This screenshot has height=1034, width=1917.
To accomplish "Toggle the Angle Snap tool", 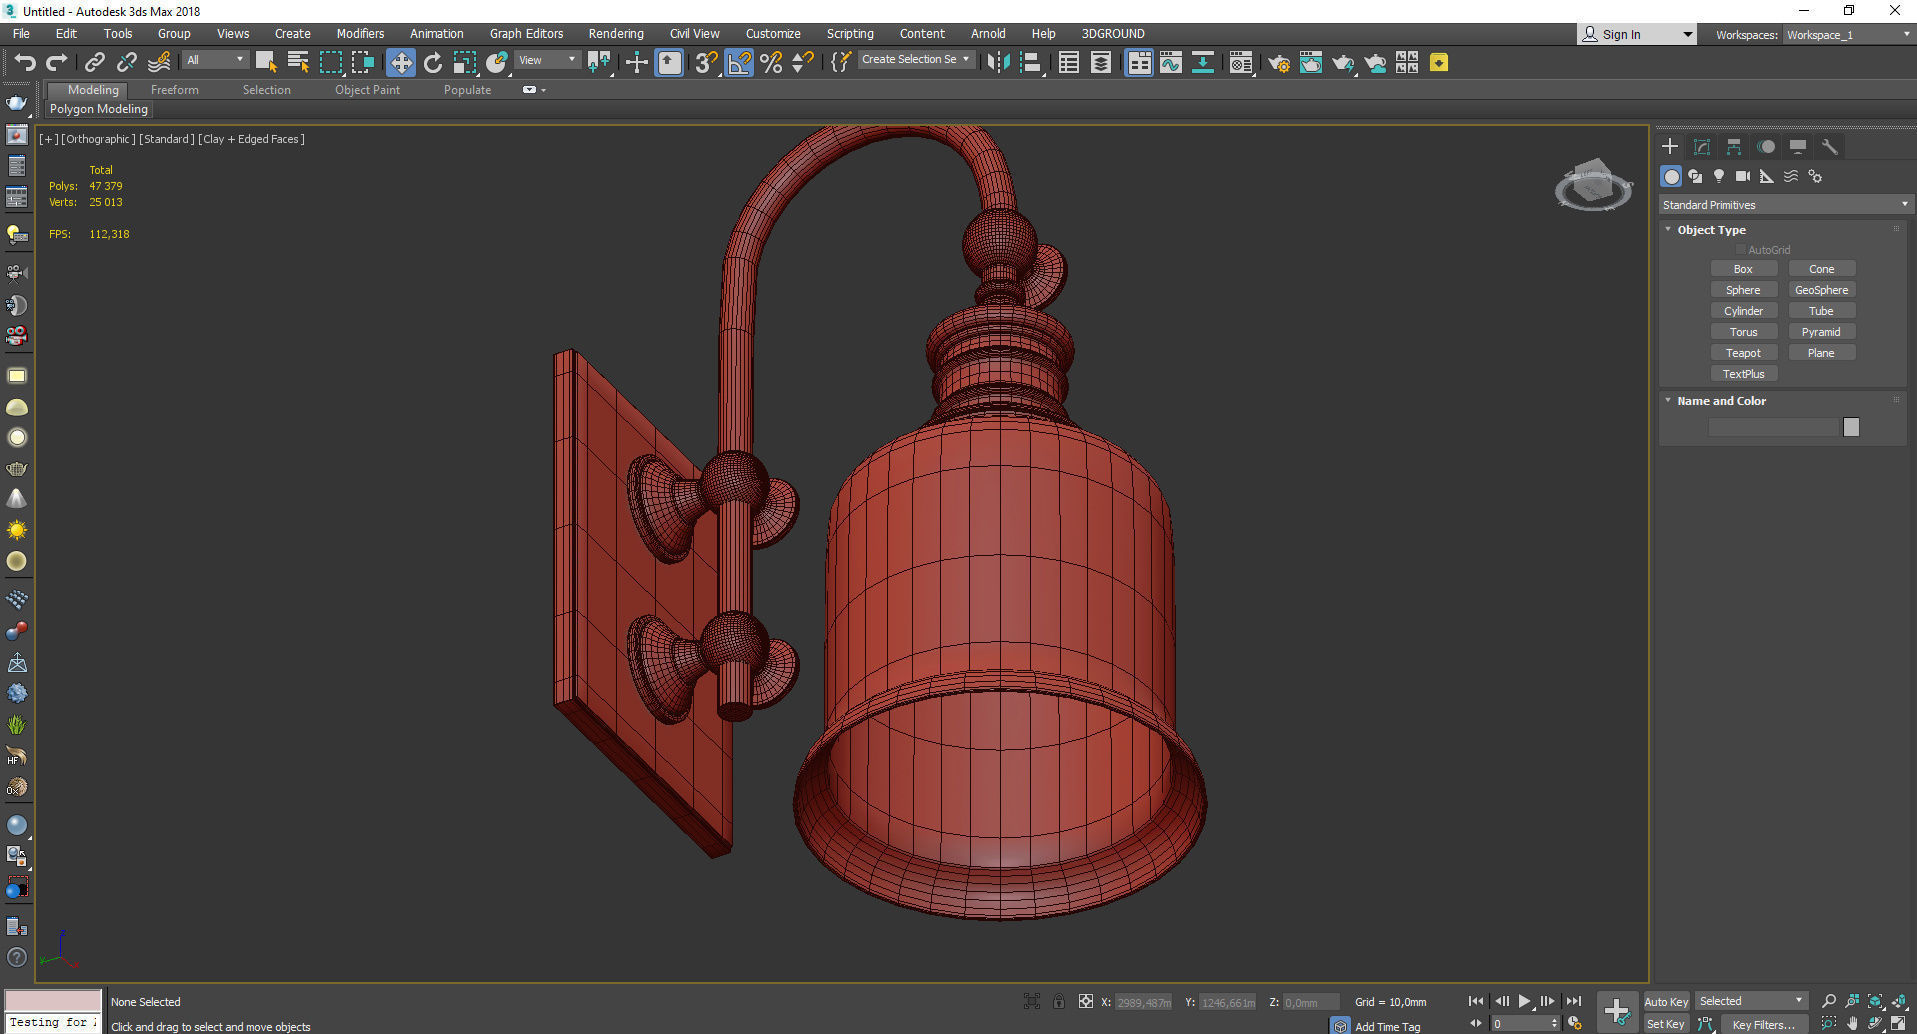I will pyautogui.click(x=739, y=62).
